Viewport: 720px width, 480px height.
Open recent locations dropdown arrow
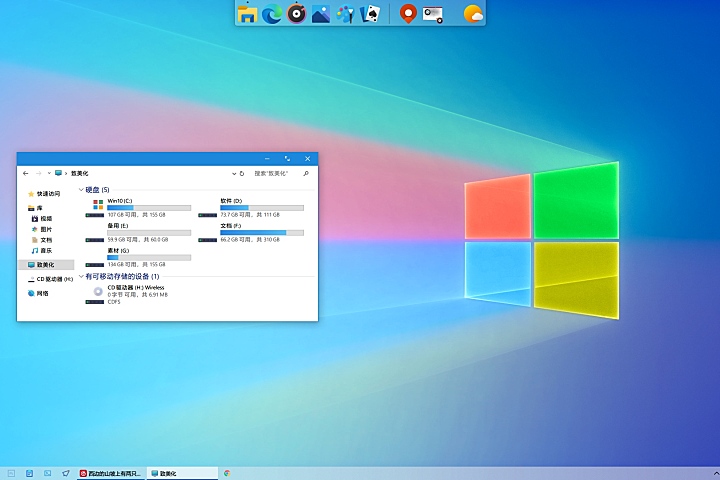point(49,173)
